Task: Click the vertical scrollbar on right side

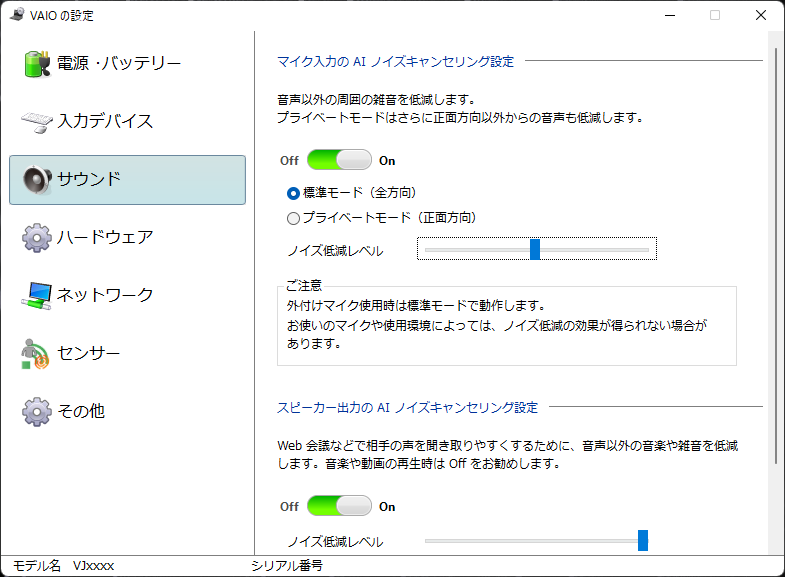Action: (775, 255)
